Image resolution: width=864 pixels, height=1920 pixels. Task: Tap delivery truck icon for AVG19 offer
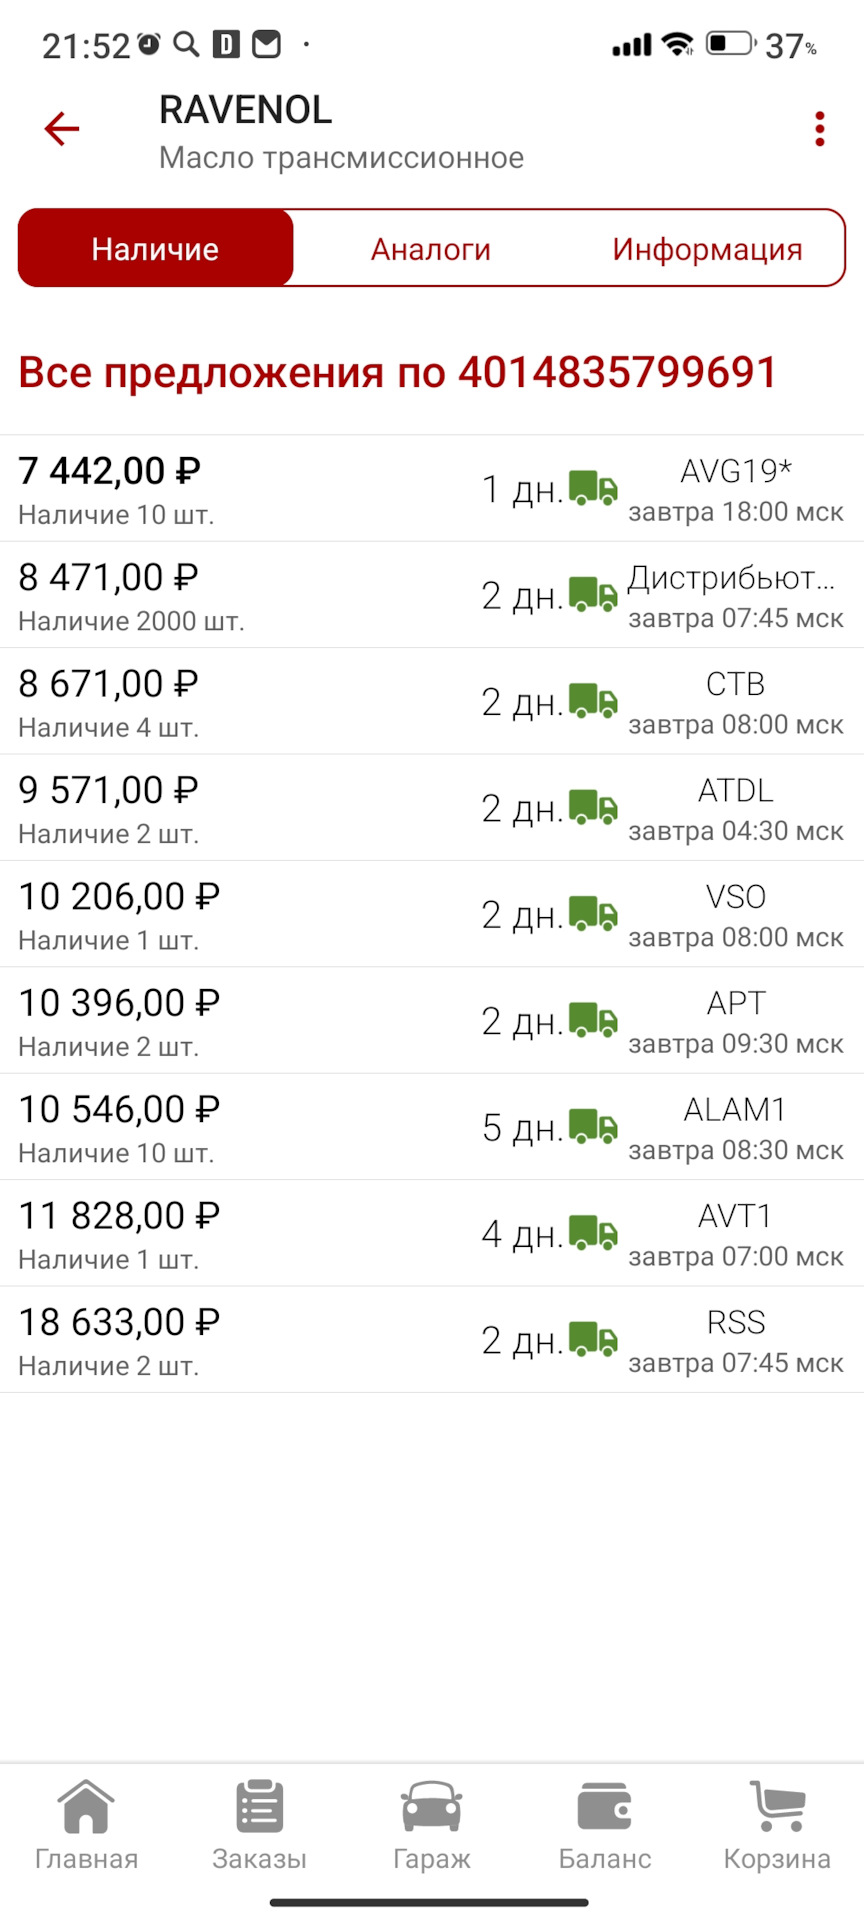[593, 488]
